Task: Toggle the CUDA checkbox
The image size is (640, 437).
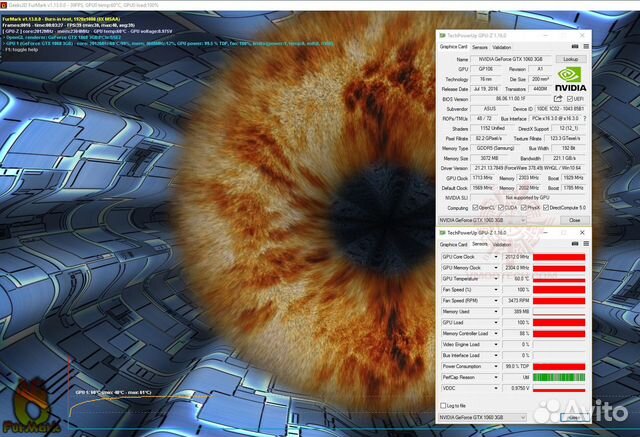Action: pyautogui.click(x=501, y=208)
